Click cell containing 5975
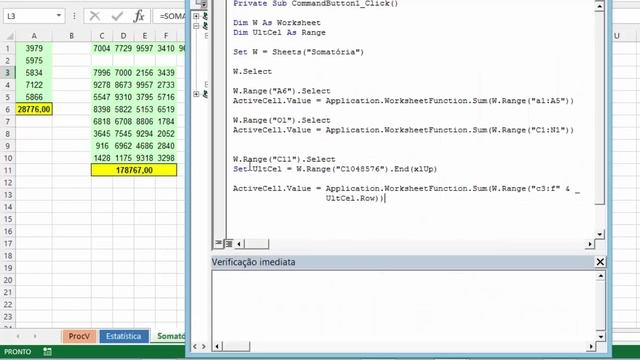 34,60
